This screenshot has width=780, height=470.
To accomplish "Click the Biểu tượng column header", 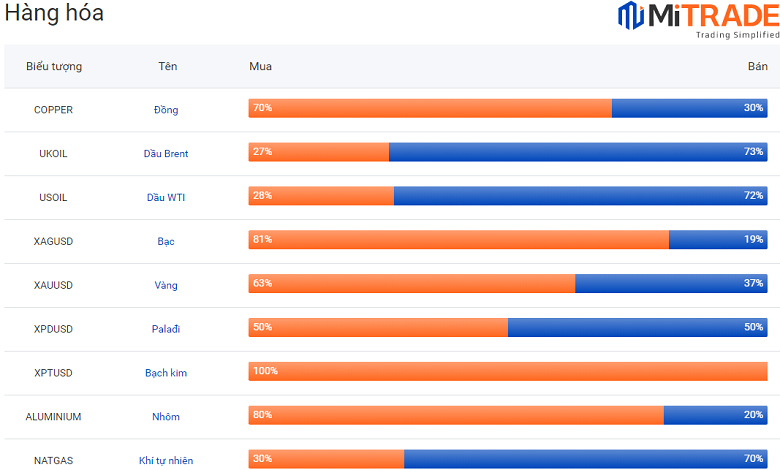I will pyautogui.click(x=54, y=67).
